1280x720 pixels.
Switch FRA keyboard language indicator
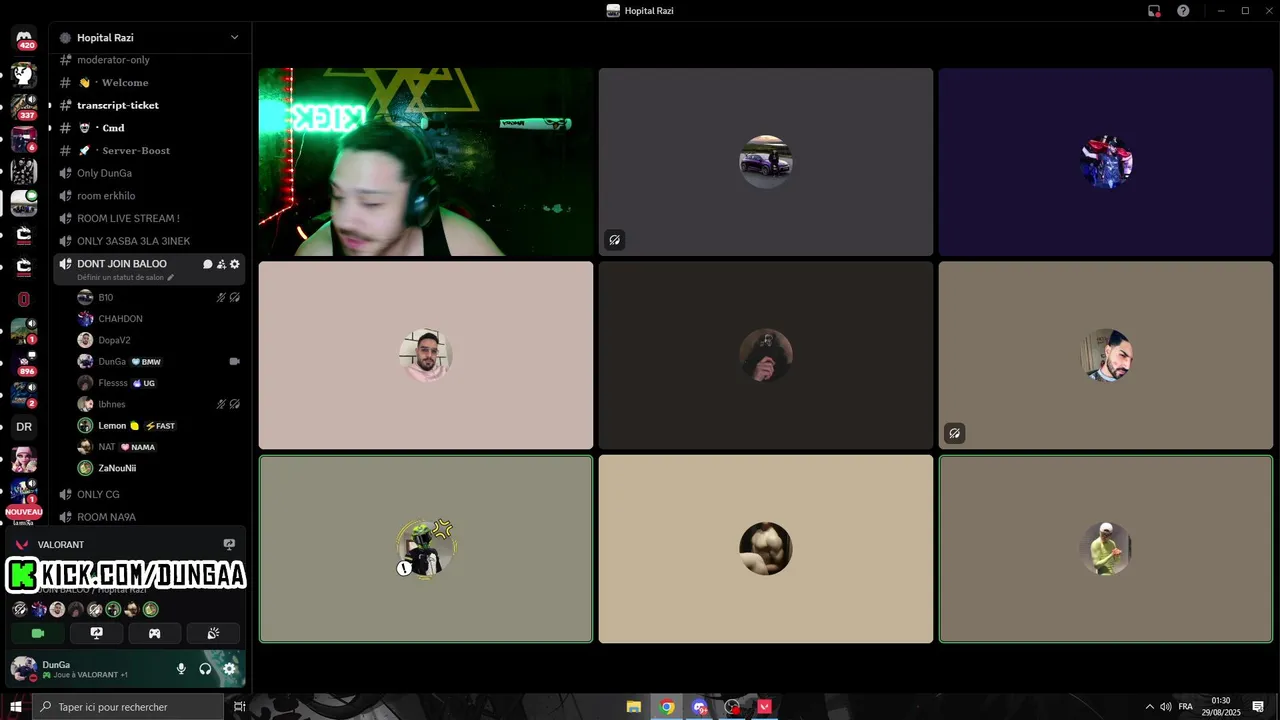[x=1186, y=707]
